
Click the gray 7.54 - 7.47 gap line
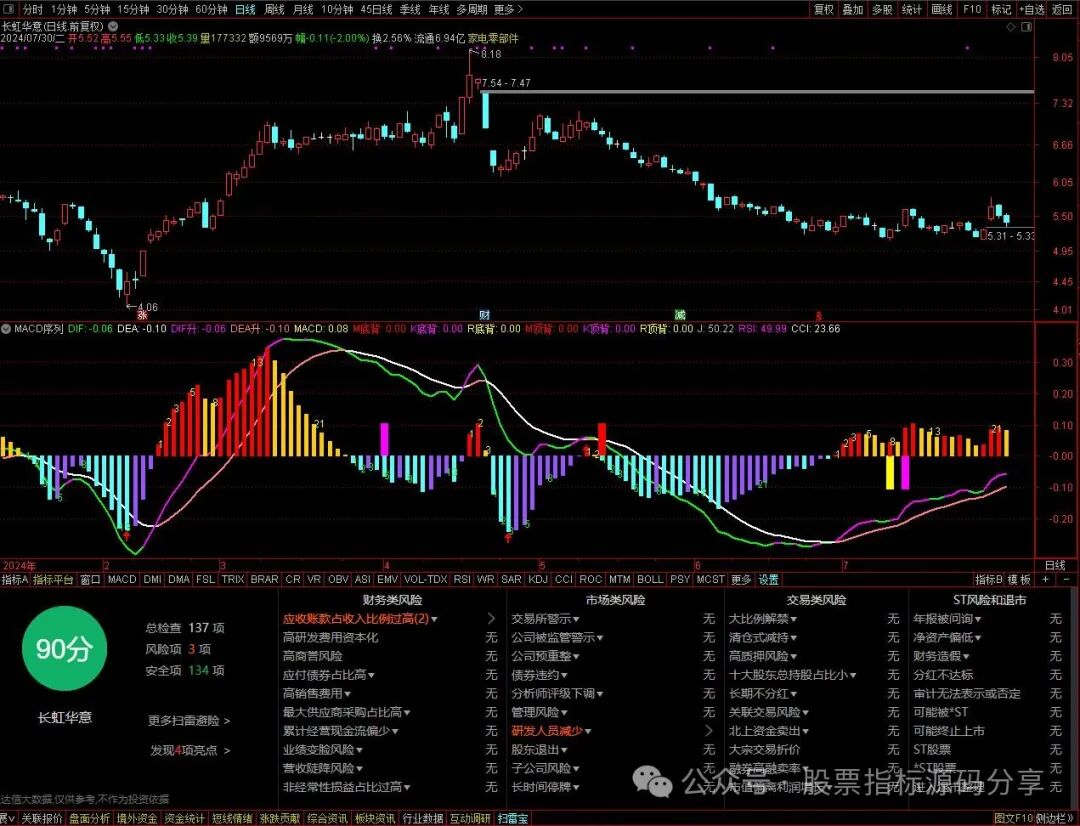[757, 92]
